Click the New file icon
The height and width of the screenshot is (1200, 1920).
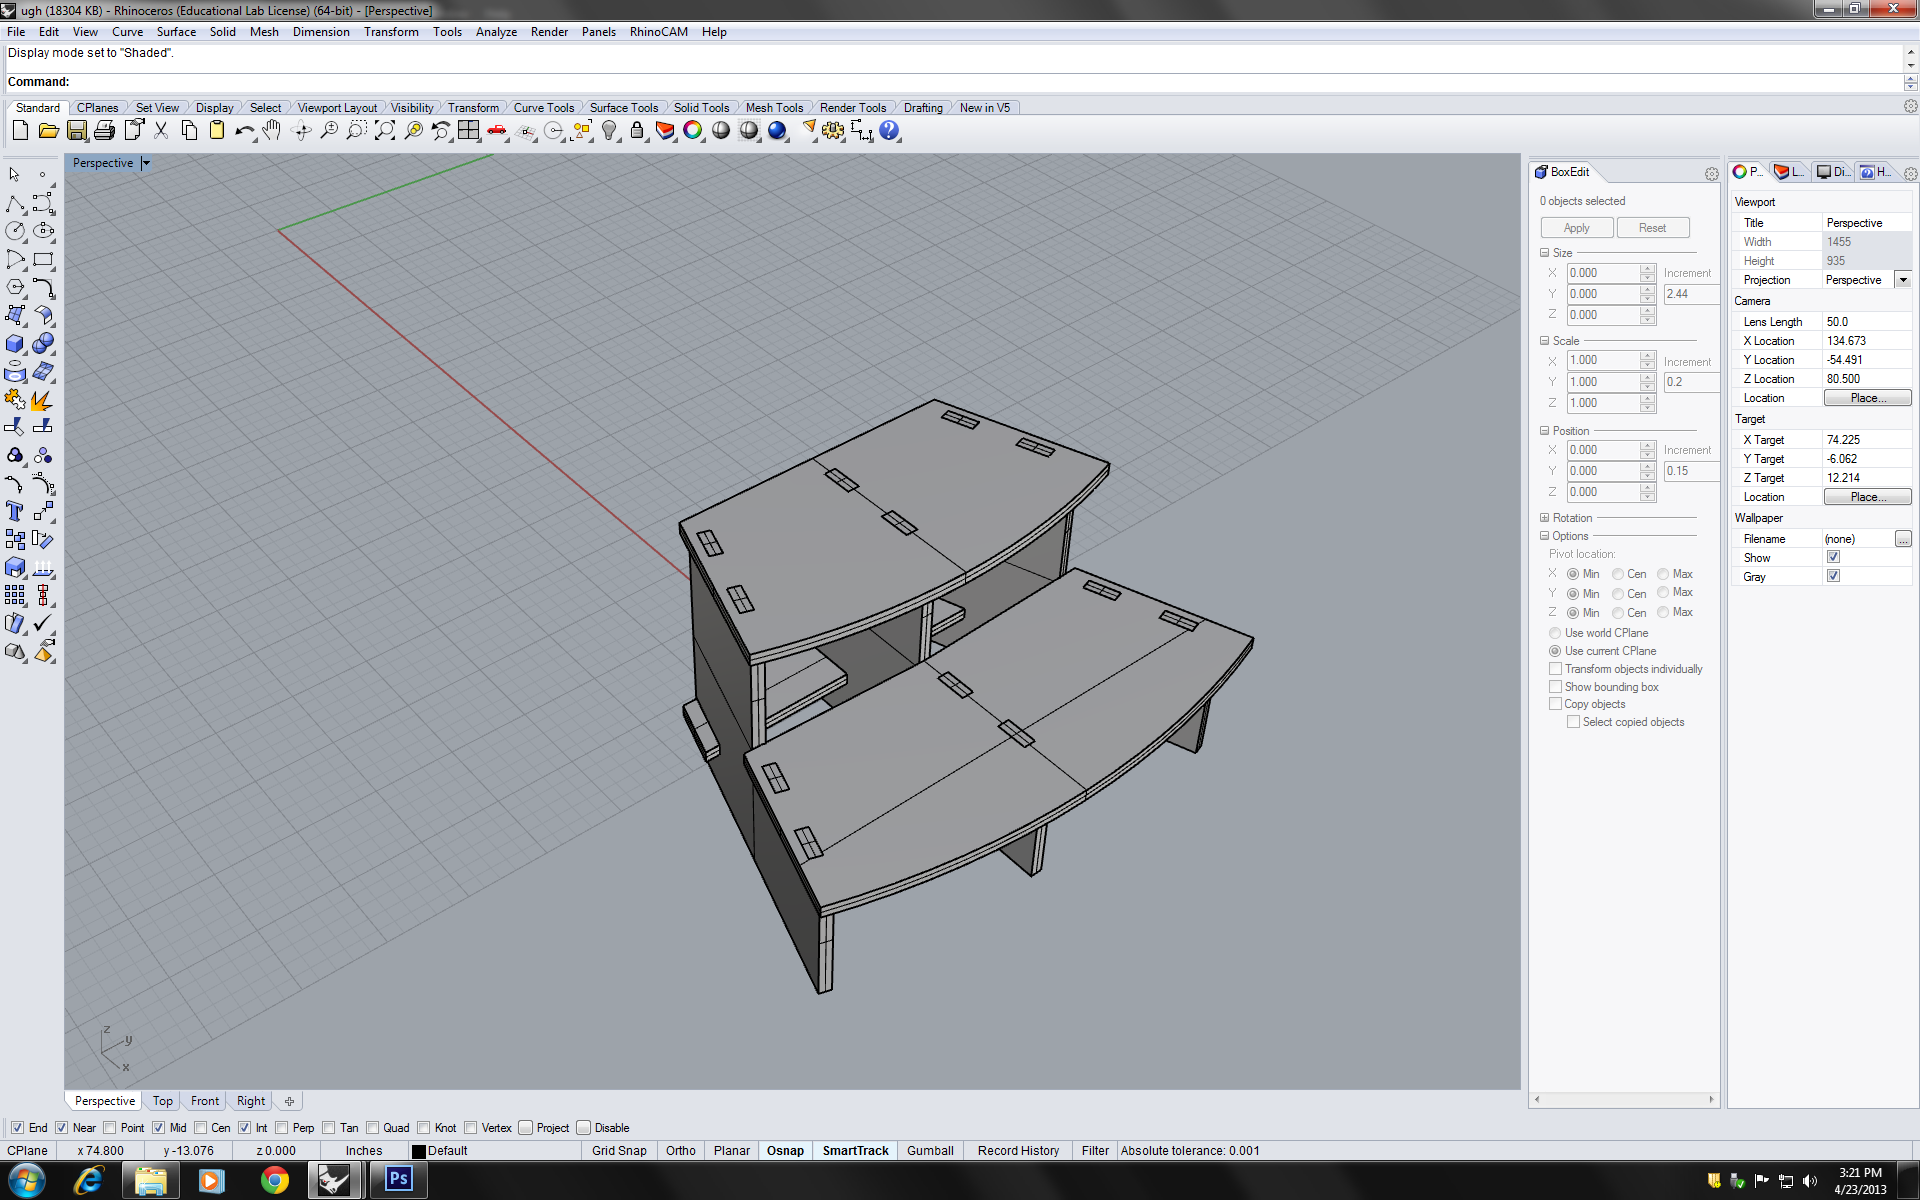[x=20, y=130]
